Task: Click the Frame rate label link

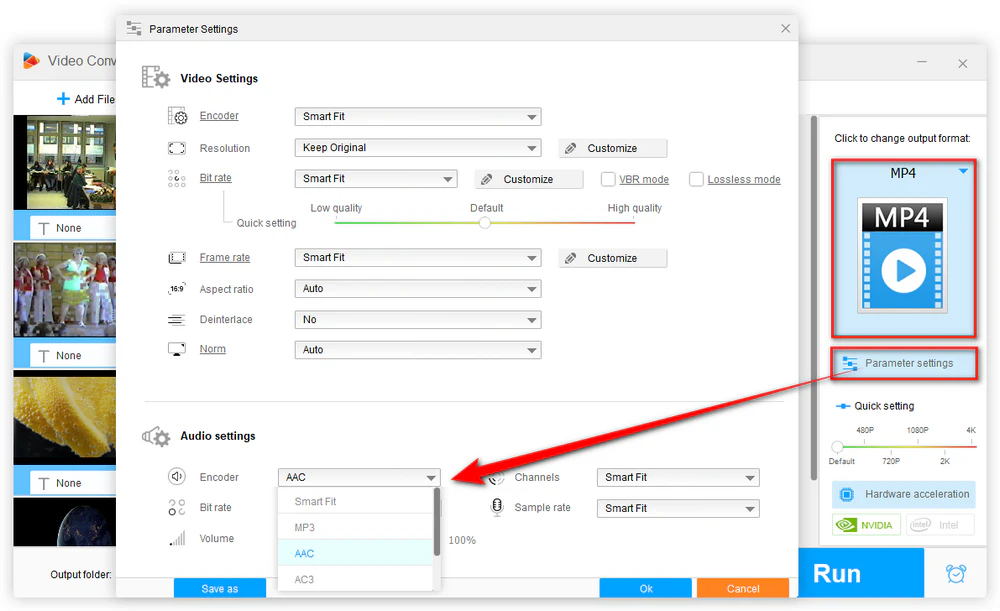Action: click(224, 257)
